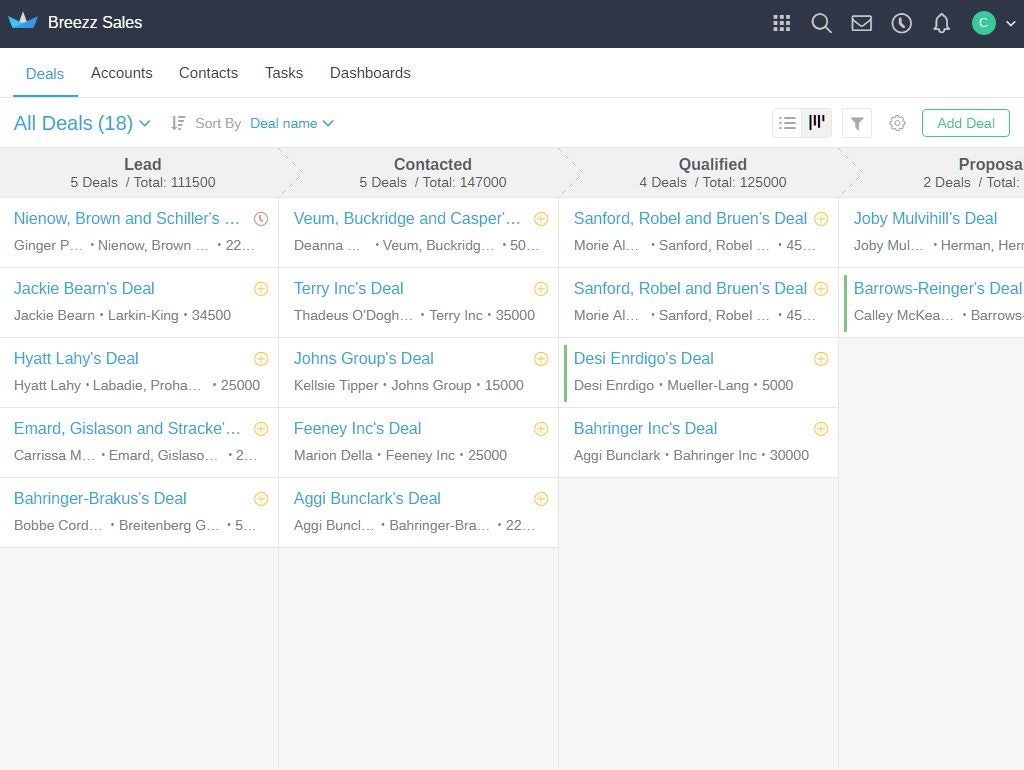Image resolution: width=1024 pixels, height=770 pixels.
Task: Open the deals filter icon
Action: point(856,123)
